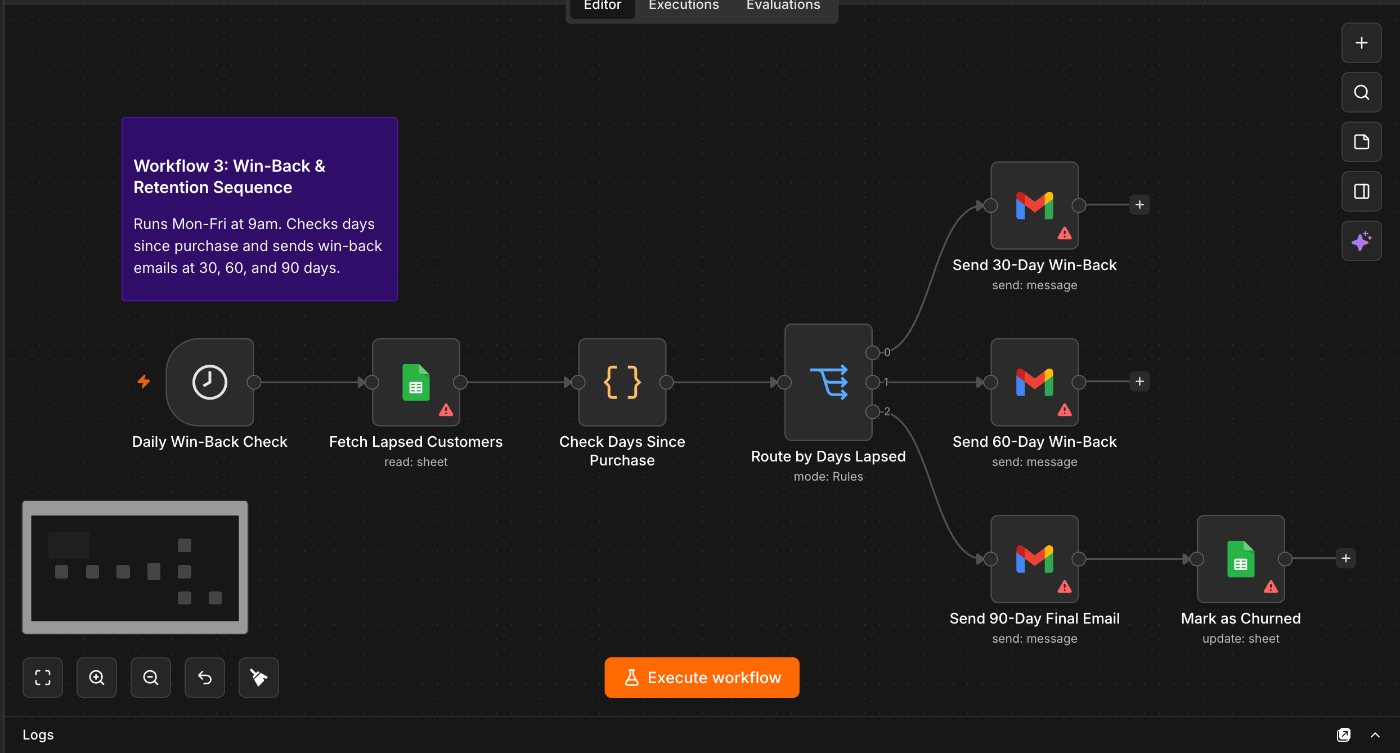The height and width of the screenshot is (753, 1400).
Task: Open the Daily Win-Back Check schedule trigger node
Action: 210,382
